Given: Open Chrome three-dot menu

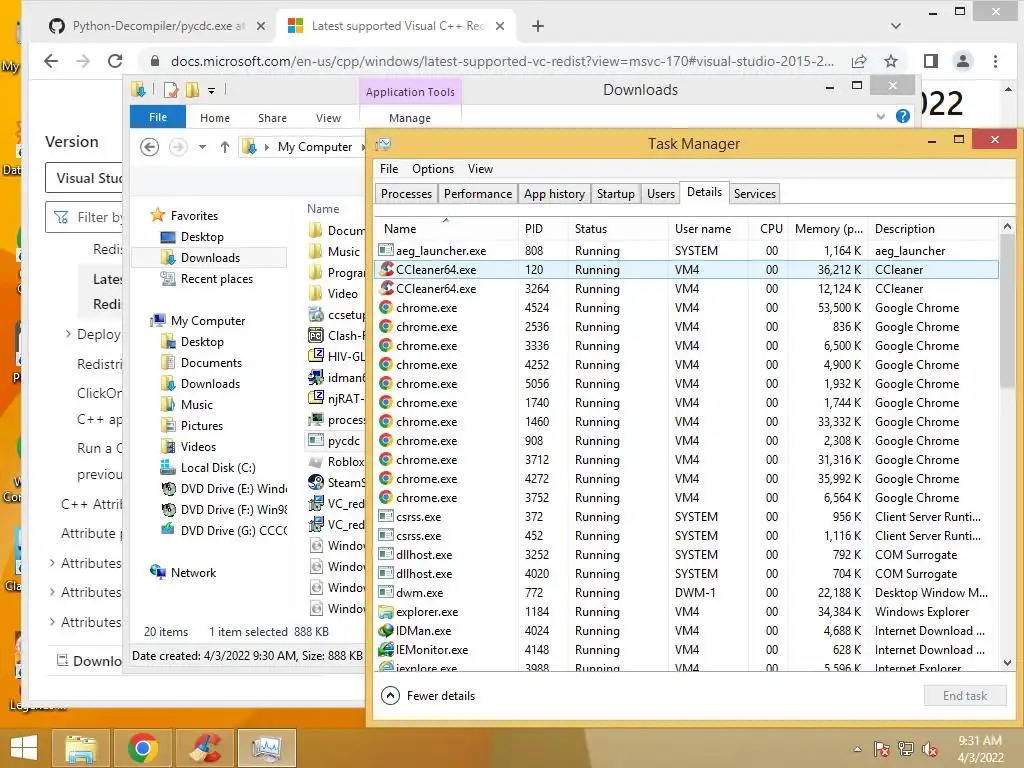Looking at the screenshot, I should point(995,61).
